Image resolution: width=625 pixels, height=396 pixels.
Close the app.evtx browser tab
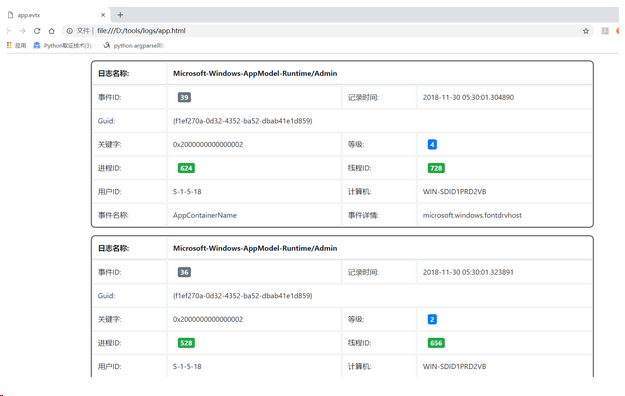tap(103, 15)
